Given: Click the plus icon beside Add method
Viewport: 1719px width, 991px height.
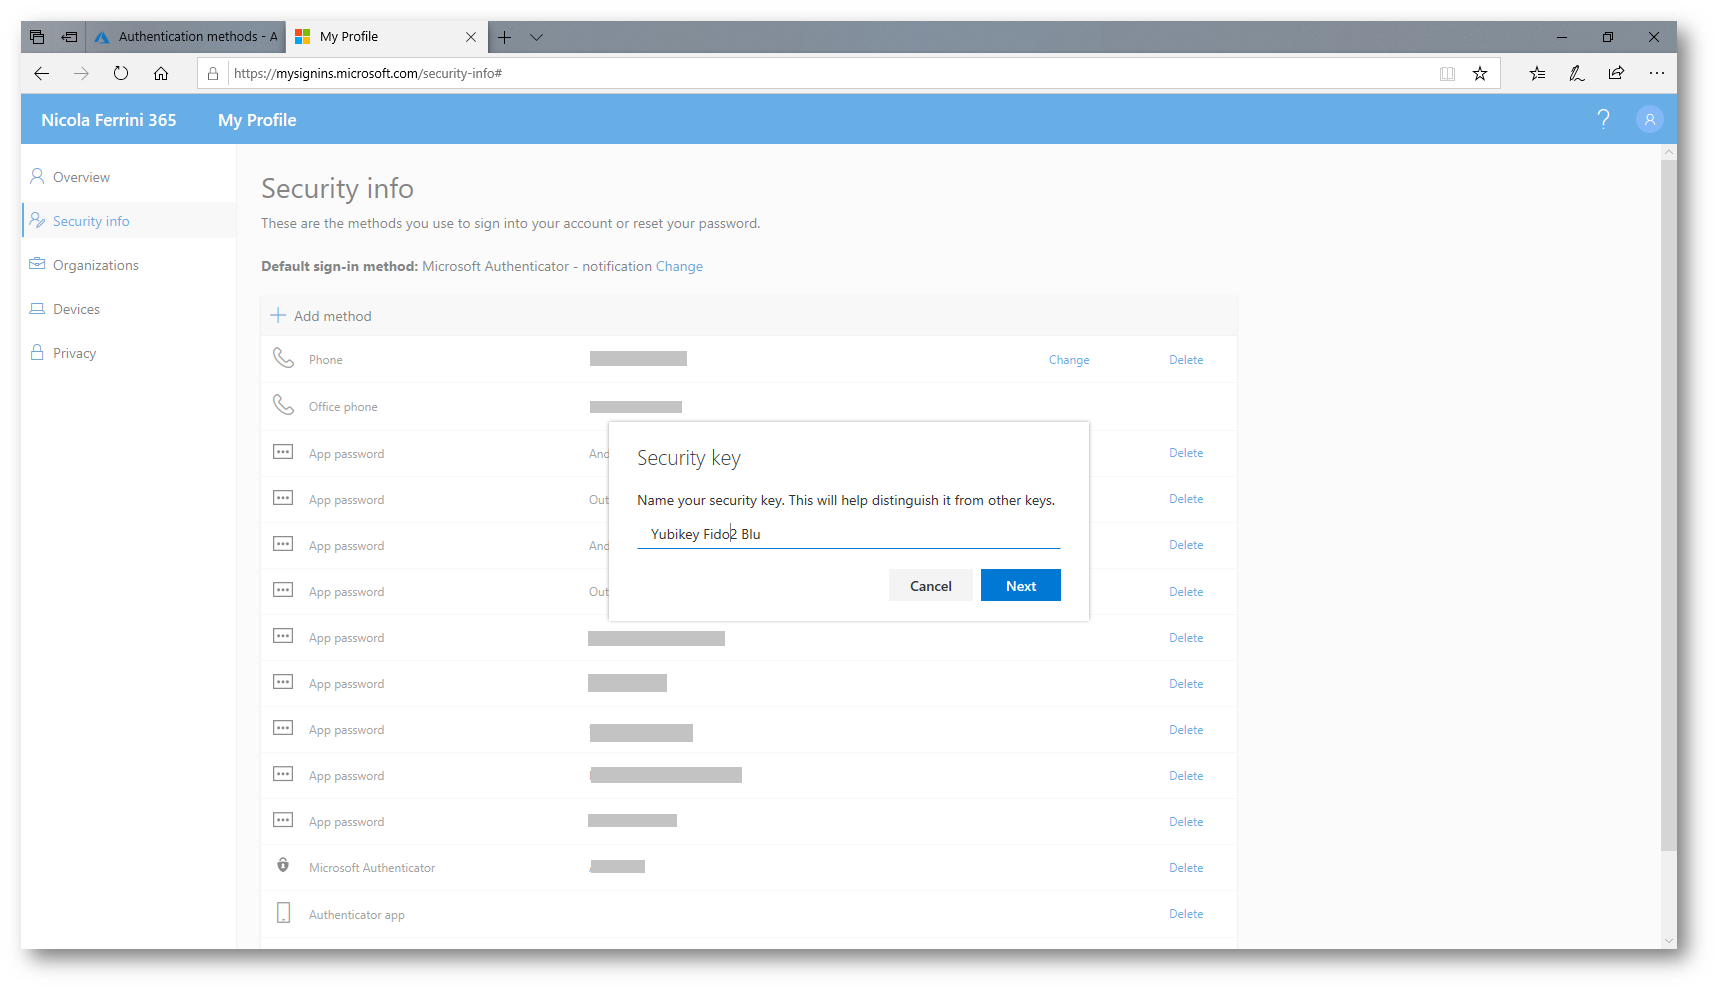Looking at the screenshot, I should pyautogui.click(x=278, y=315).
